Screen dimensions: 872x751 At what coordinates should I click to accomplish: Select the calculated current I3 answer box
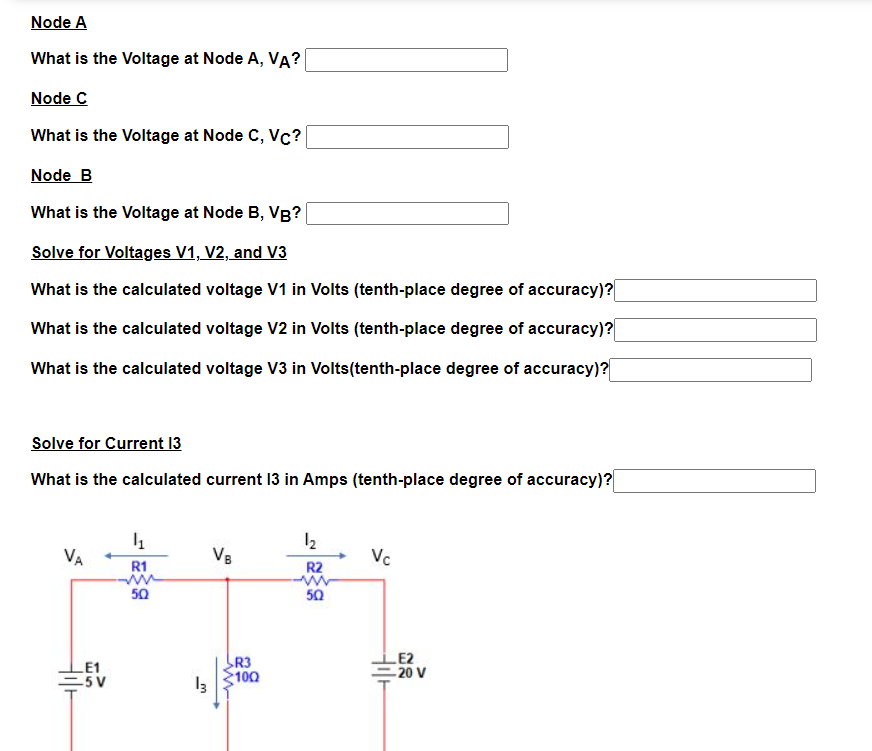coord(715,481)
